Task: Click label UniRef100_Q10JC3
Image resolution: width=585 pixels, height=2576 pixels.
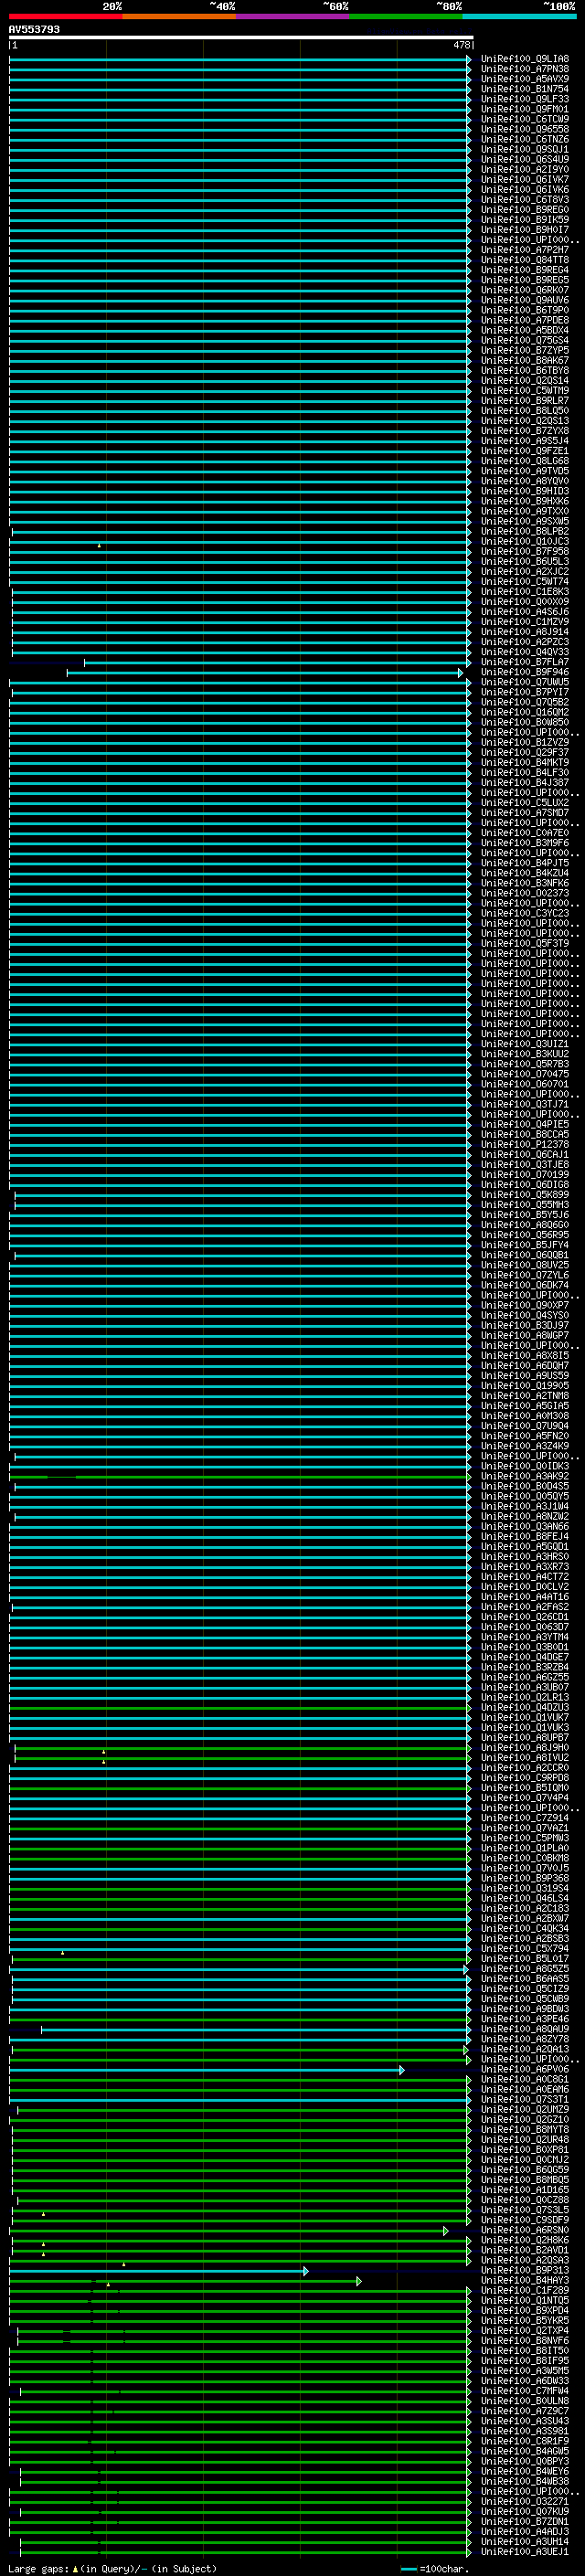Action: pyautogui.click(x=525, y=541)
